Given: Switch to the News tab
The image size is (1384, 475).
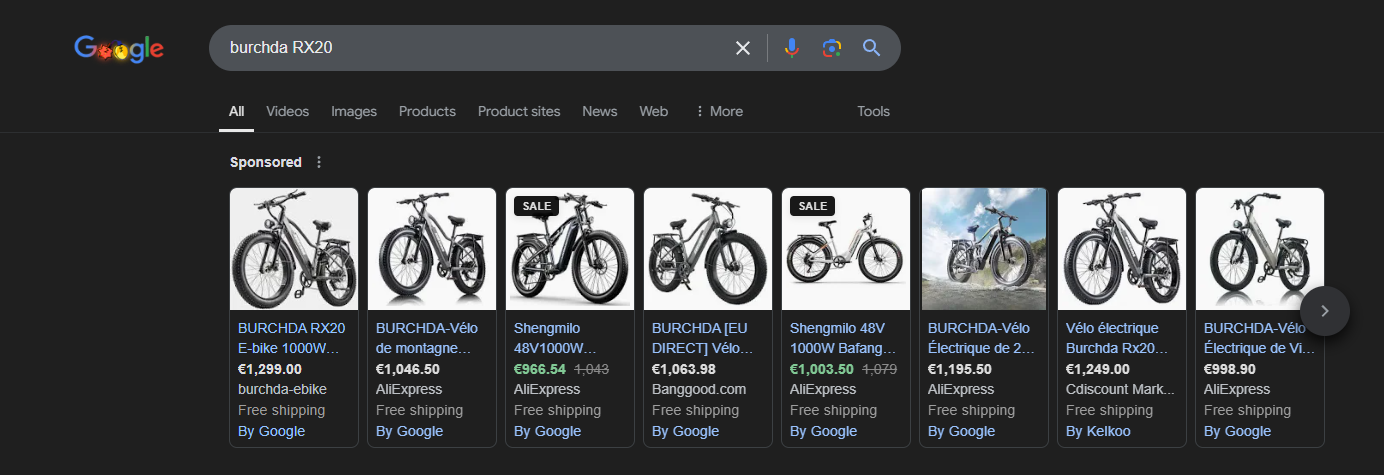Looking at the screenshot, I should (600, 111).
